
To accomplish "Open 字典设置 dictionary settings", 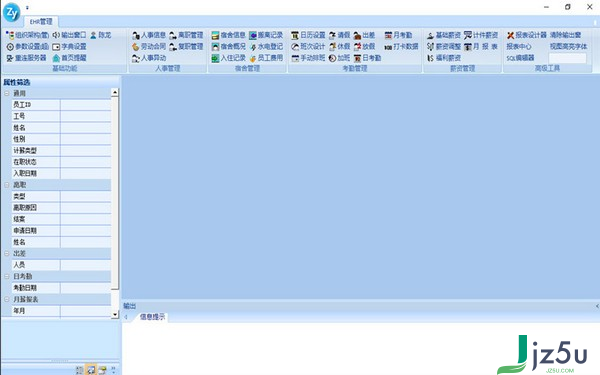I will [x=69, y=47].
